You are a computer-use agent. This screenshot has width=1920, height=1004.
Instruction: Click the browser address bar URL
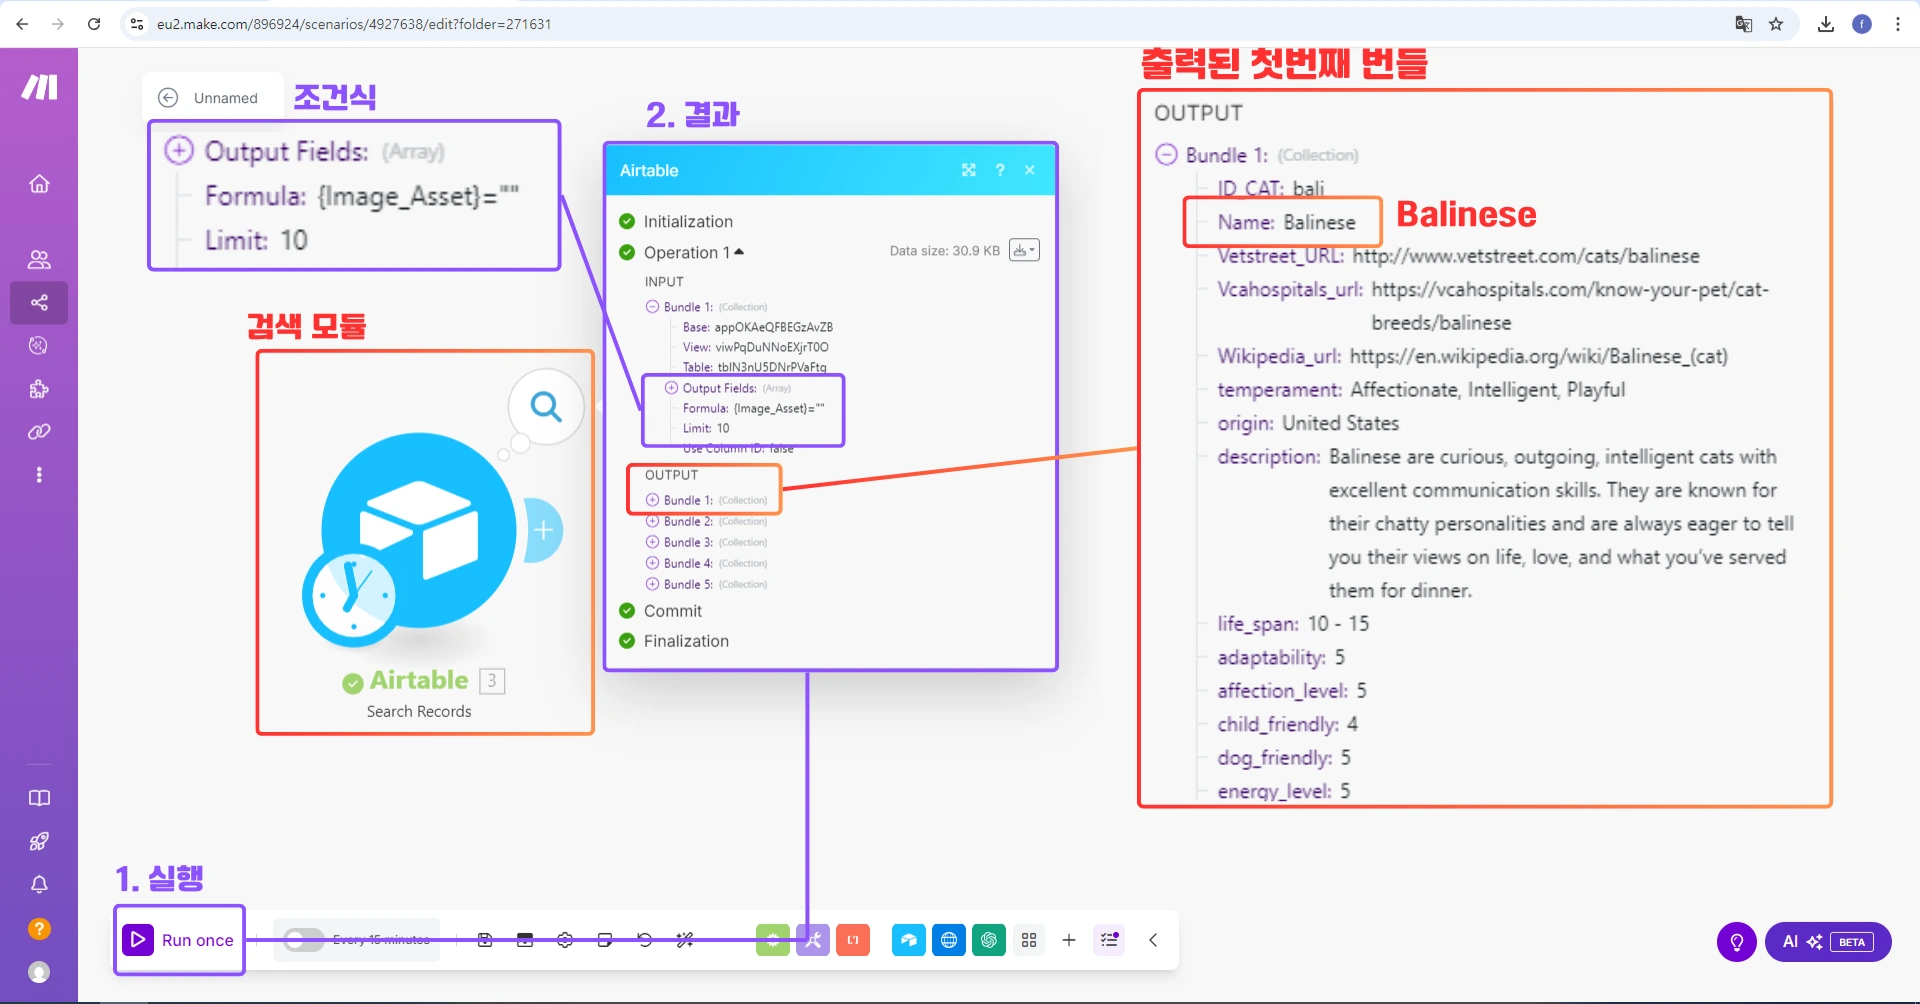coord(354,24)
